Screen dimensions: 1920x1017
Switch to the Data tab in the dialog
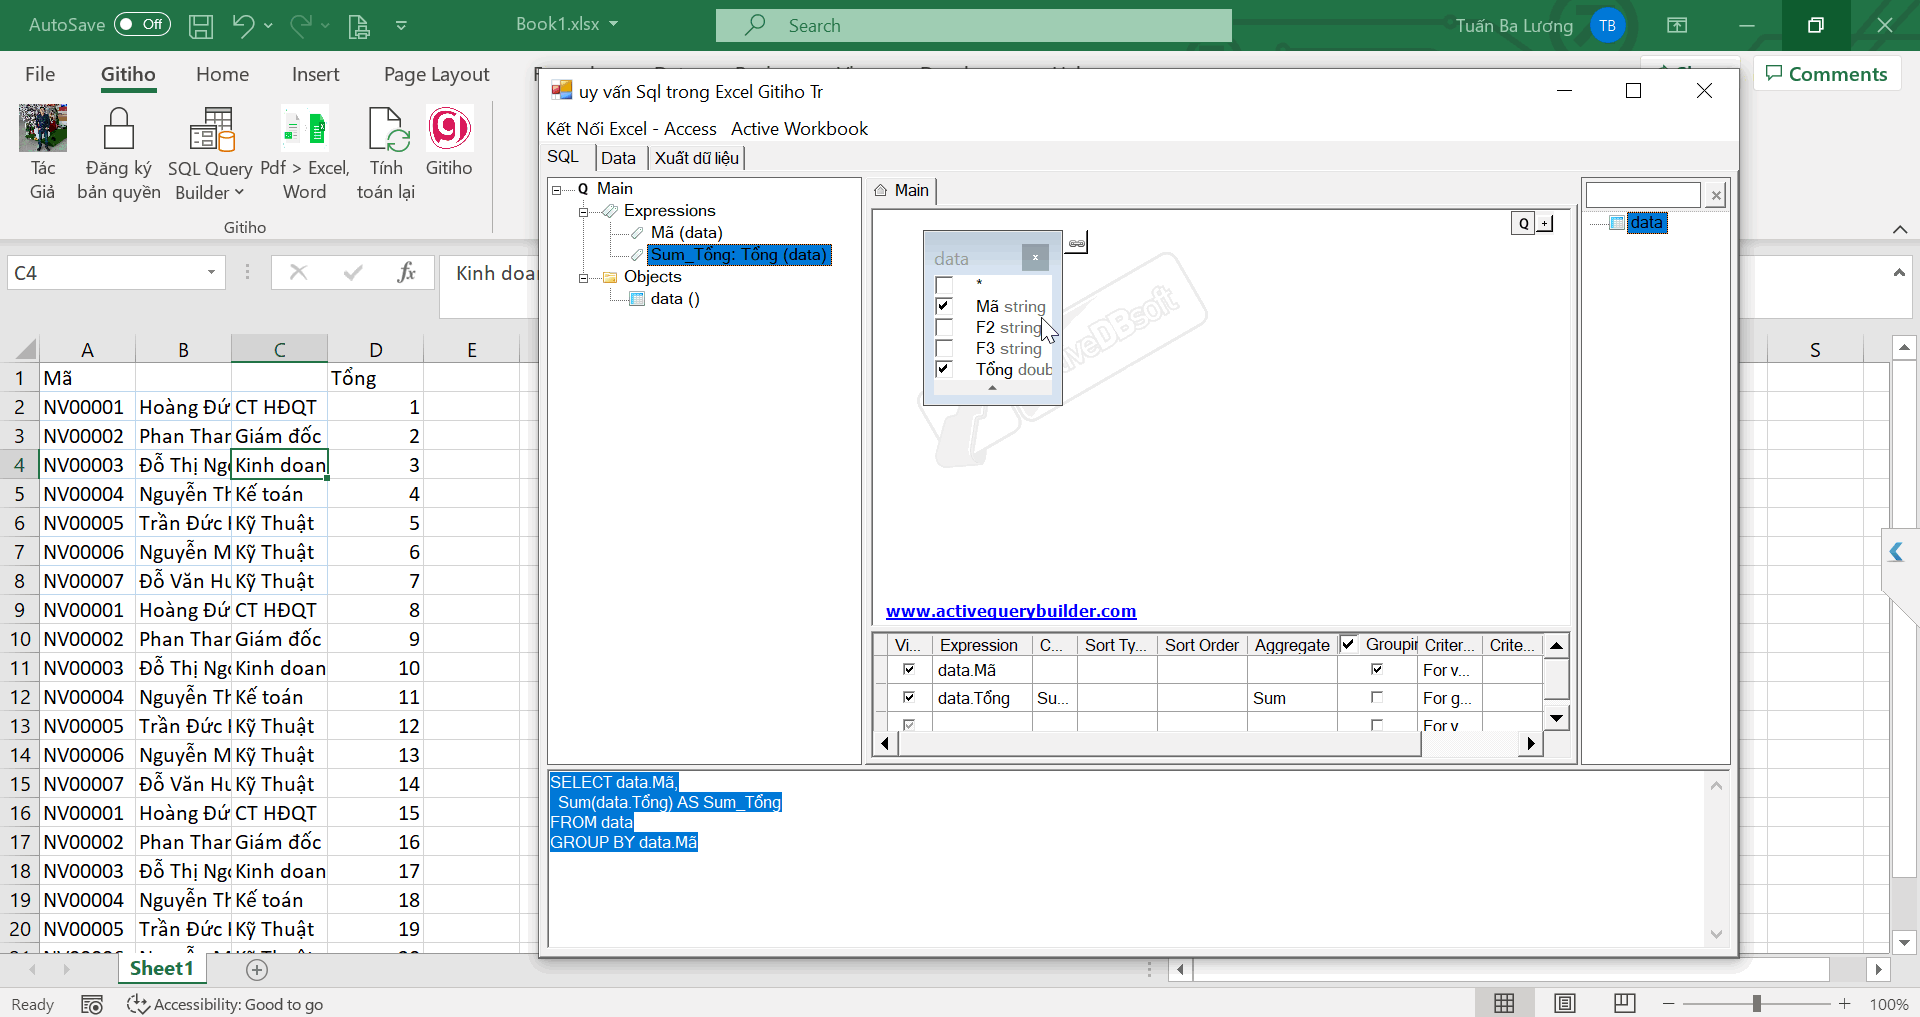click(618, 158)
